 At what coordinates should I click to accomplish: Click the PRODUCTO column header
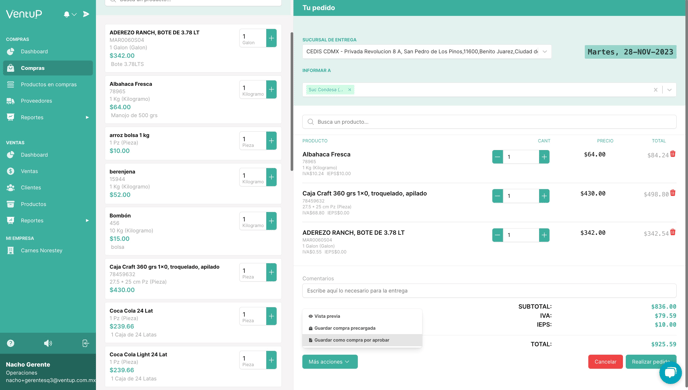315,141
